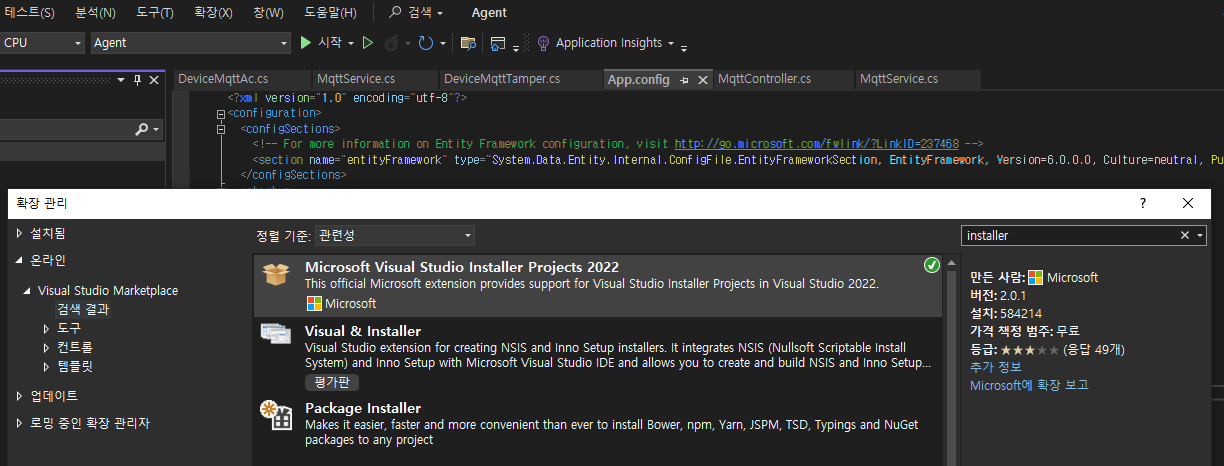Expand the 템플릿 tree node
Viewport: 1224px width, 466px height.
click(46, 366)
